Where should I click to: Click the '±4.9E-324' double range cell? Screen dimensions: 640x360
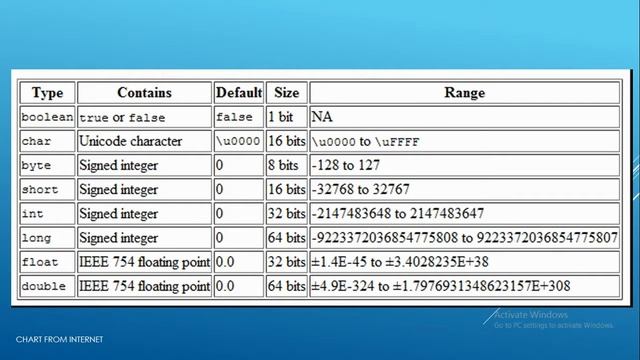tap(464, 286)
